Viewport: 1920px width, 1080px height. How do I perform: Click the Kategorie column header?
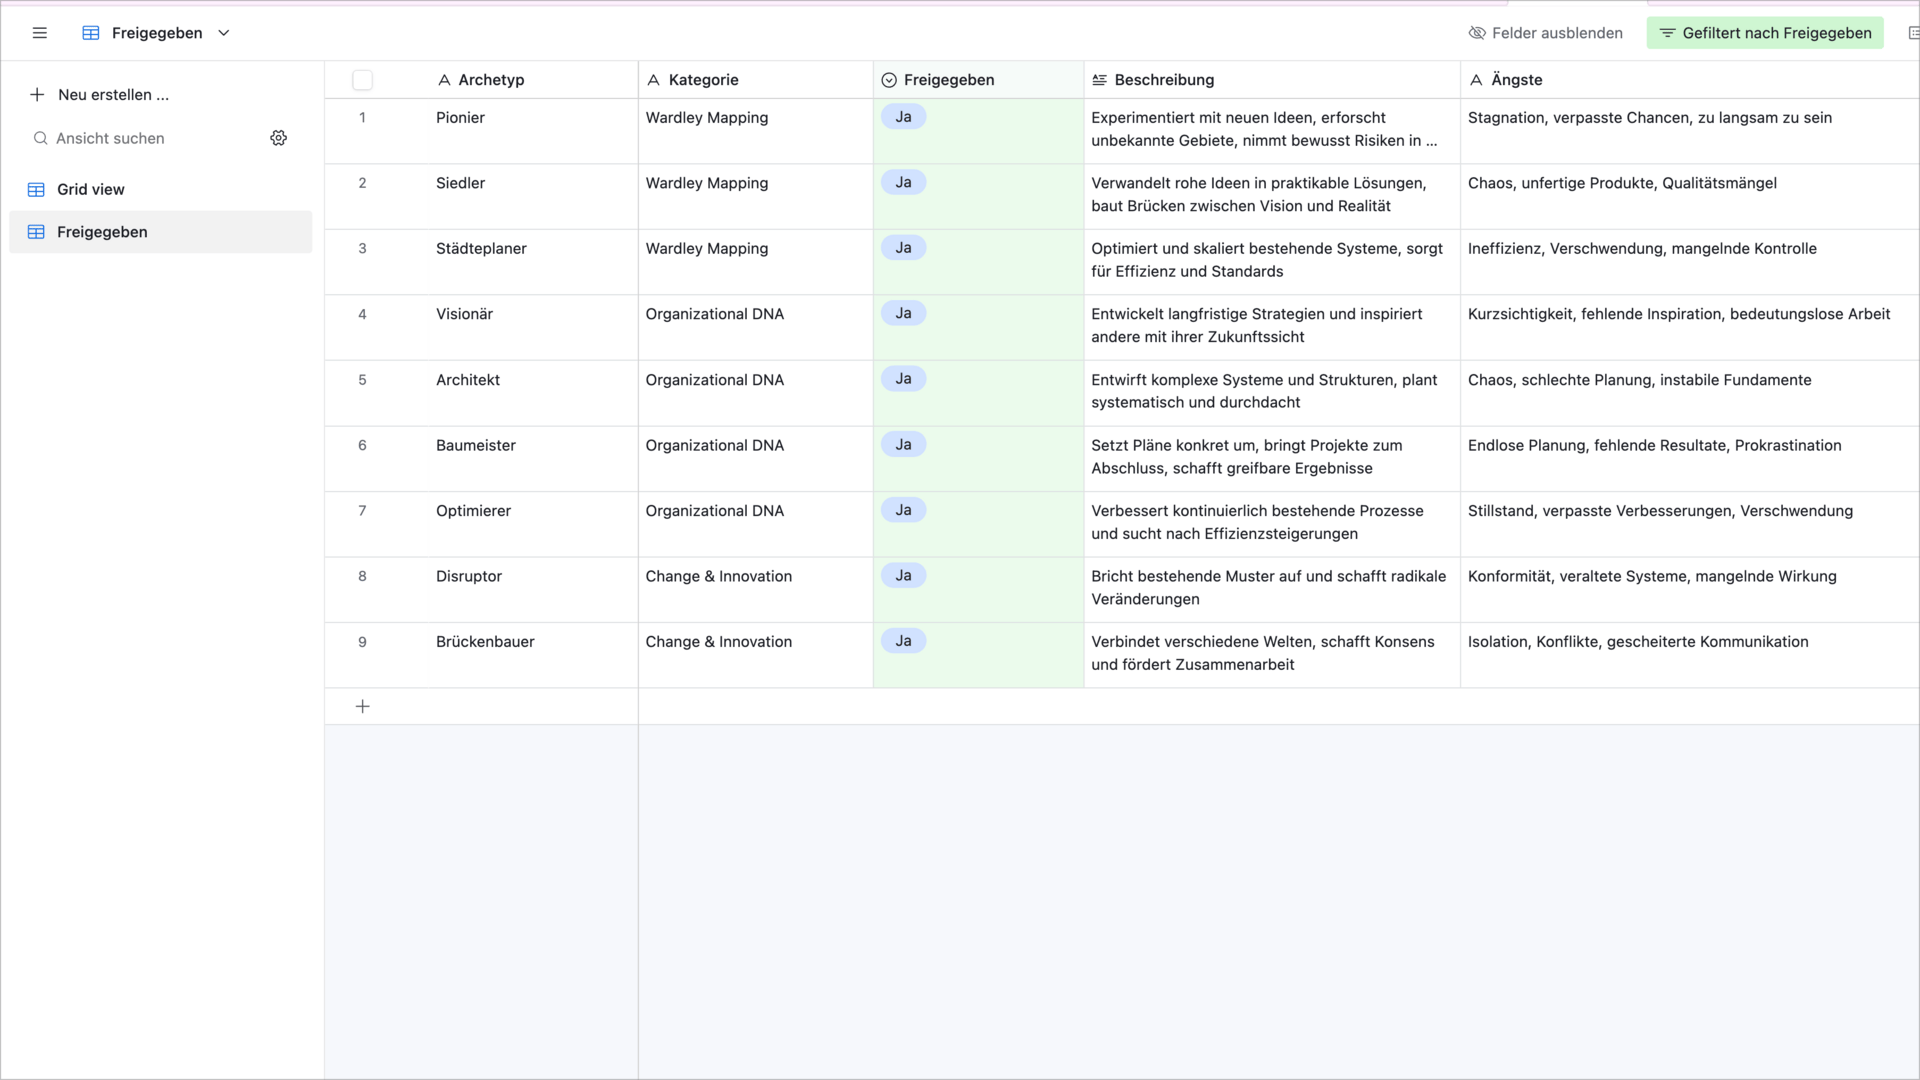pos(704,80)
